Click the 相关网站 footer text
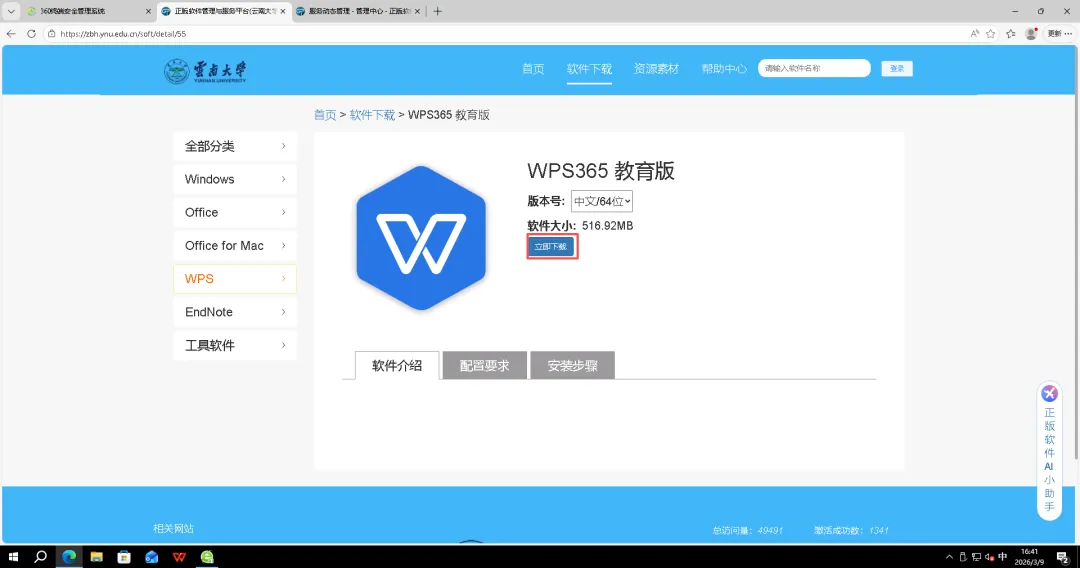Viewport: 1080px width, 568px height. (x=174, y=529)
